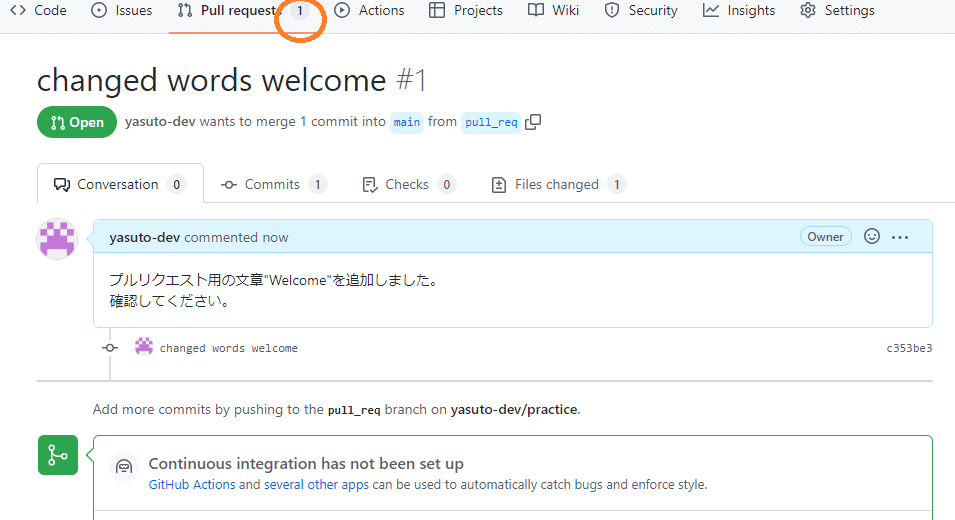The height and width of the screenshot is (520, 955).
Task: Click the Issues circle-dot icon
Action: pos(99,10)
